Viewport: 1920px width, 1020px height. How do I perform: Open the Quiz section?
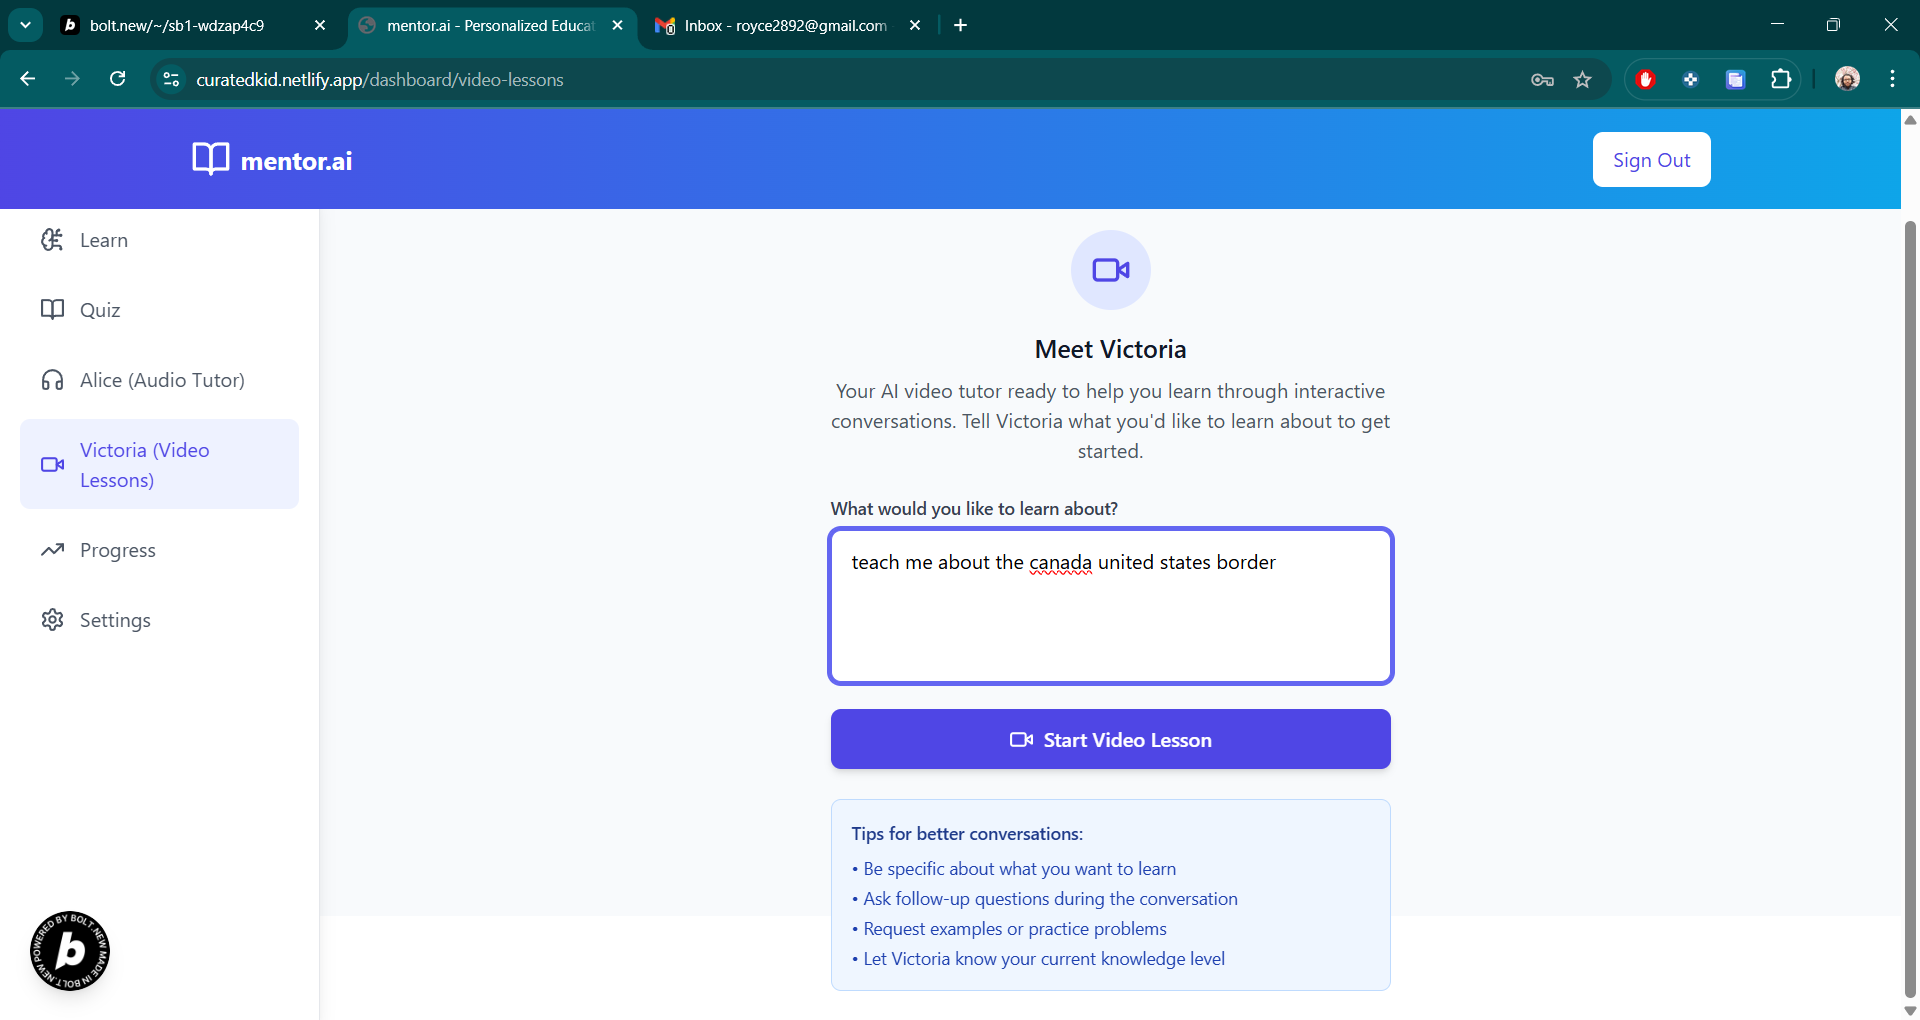click(x=159, y=310)
